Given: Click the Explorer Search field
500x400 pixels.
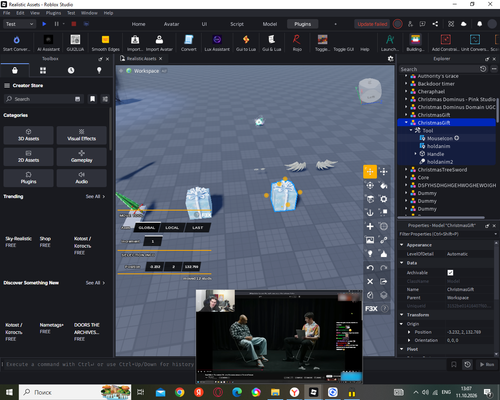Looking at the screenshot, I should pos(439,69).
